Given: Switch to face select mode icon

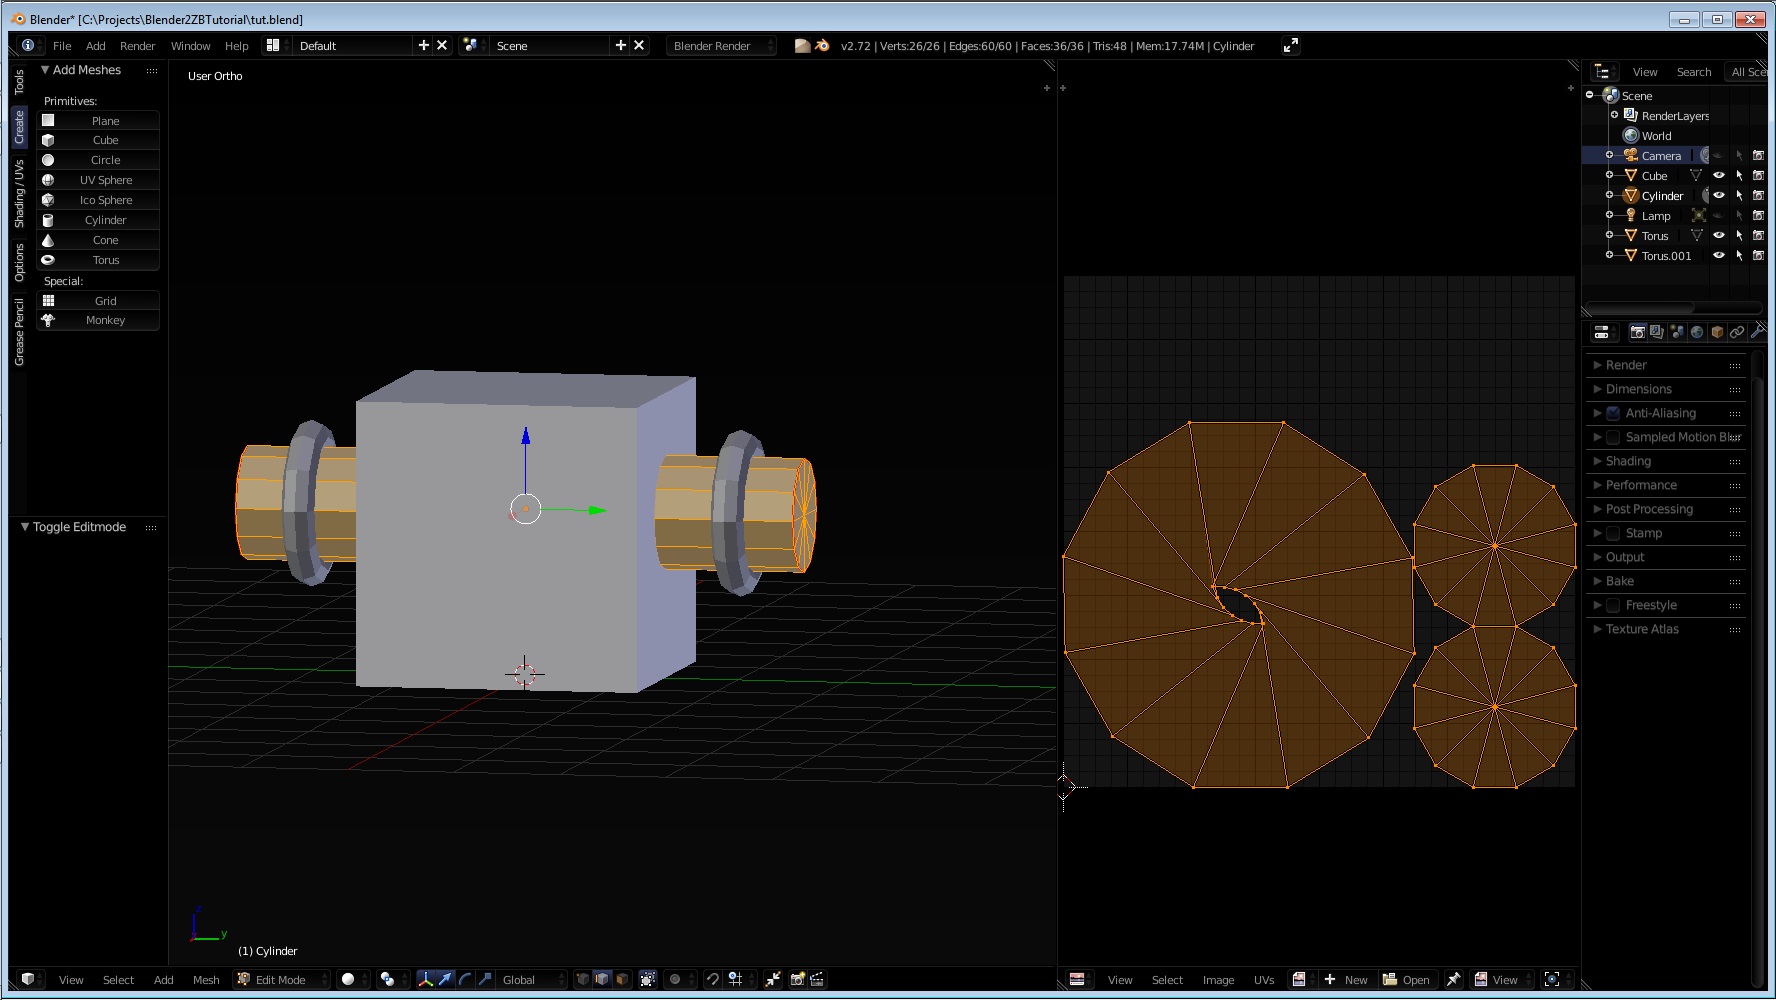Looking at the screenshot, I should (x=622, y=980).
